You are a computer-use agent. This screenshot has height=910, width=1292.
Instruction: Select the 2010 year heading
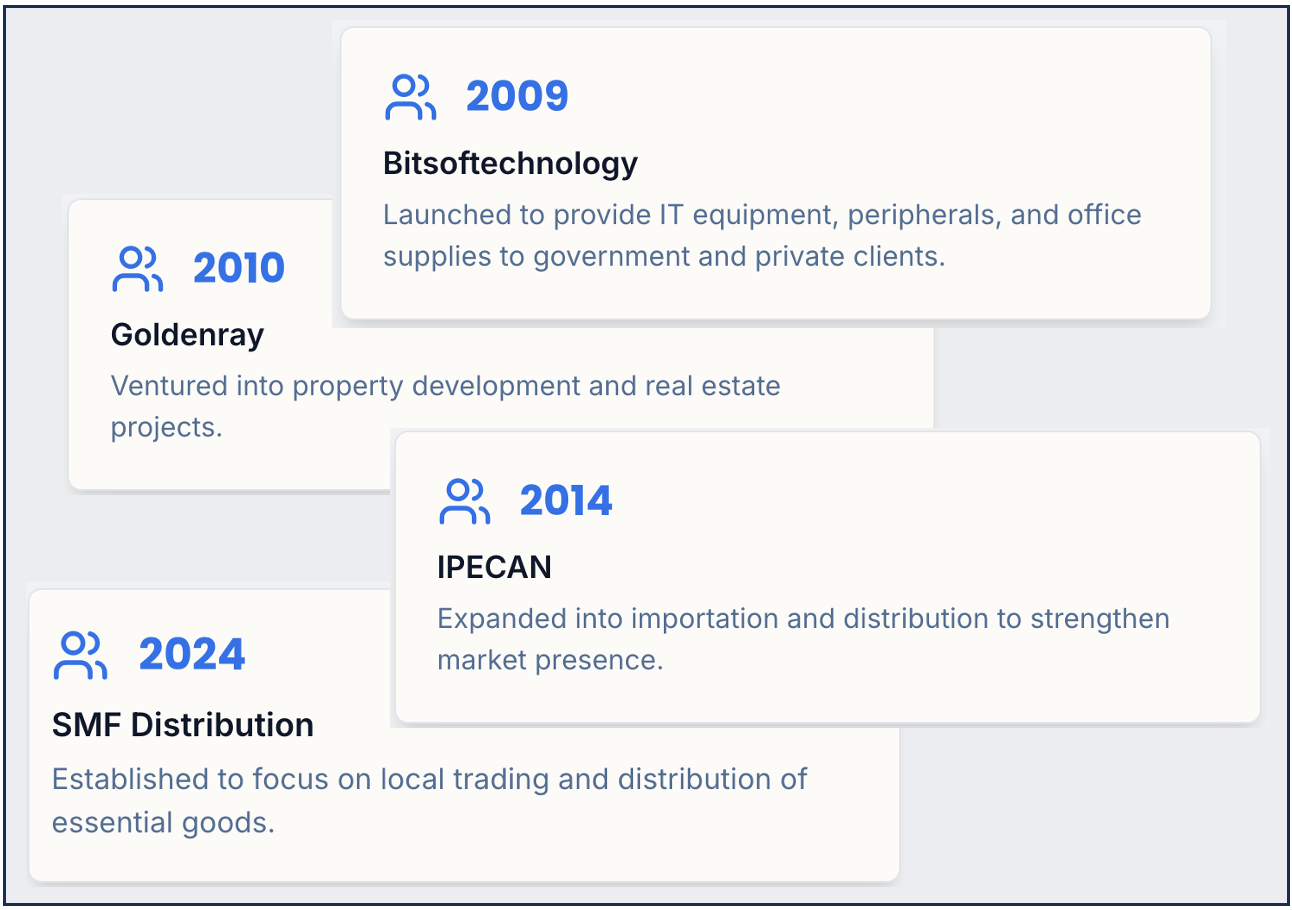[239, 268]
